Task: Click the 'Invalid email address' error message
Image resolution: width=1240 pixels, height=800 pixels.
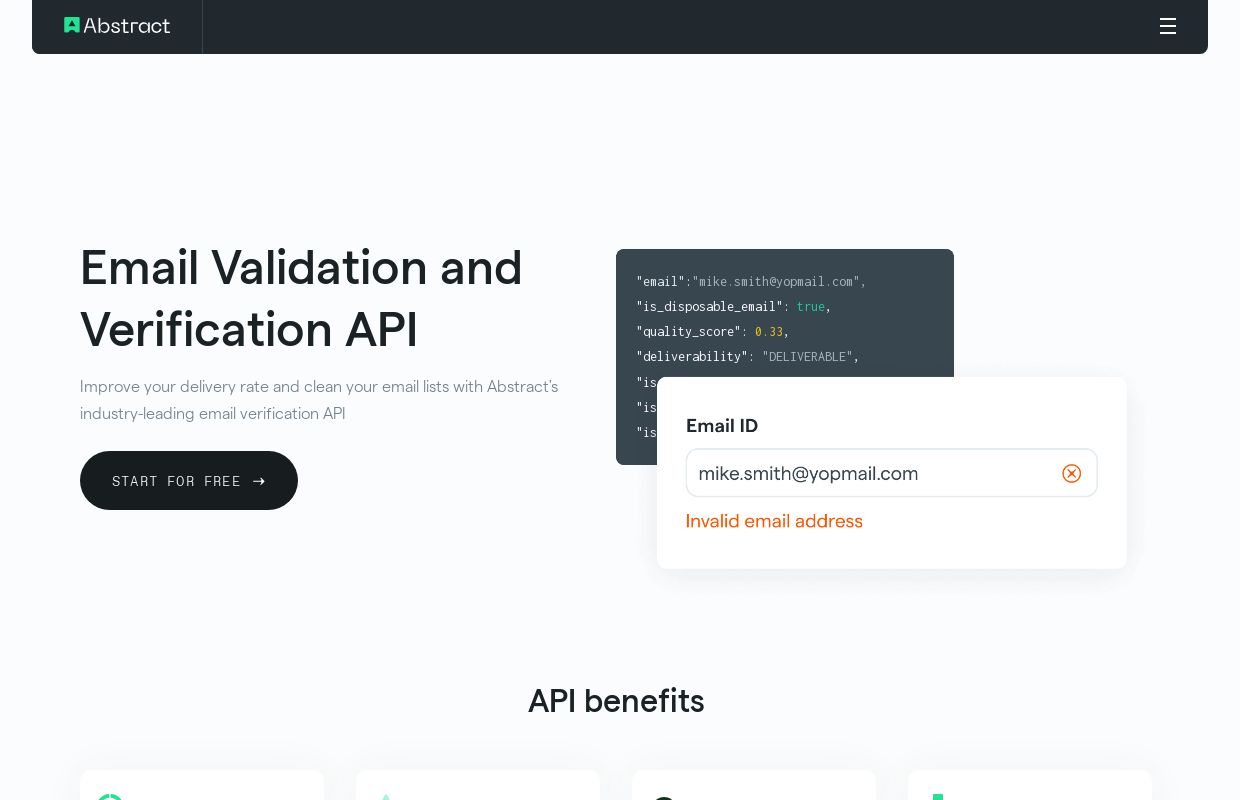Action: point(774,521)
